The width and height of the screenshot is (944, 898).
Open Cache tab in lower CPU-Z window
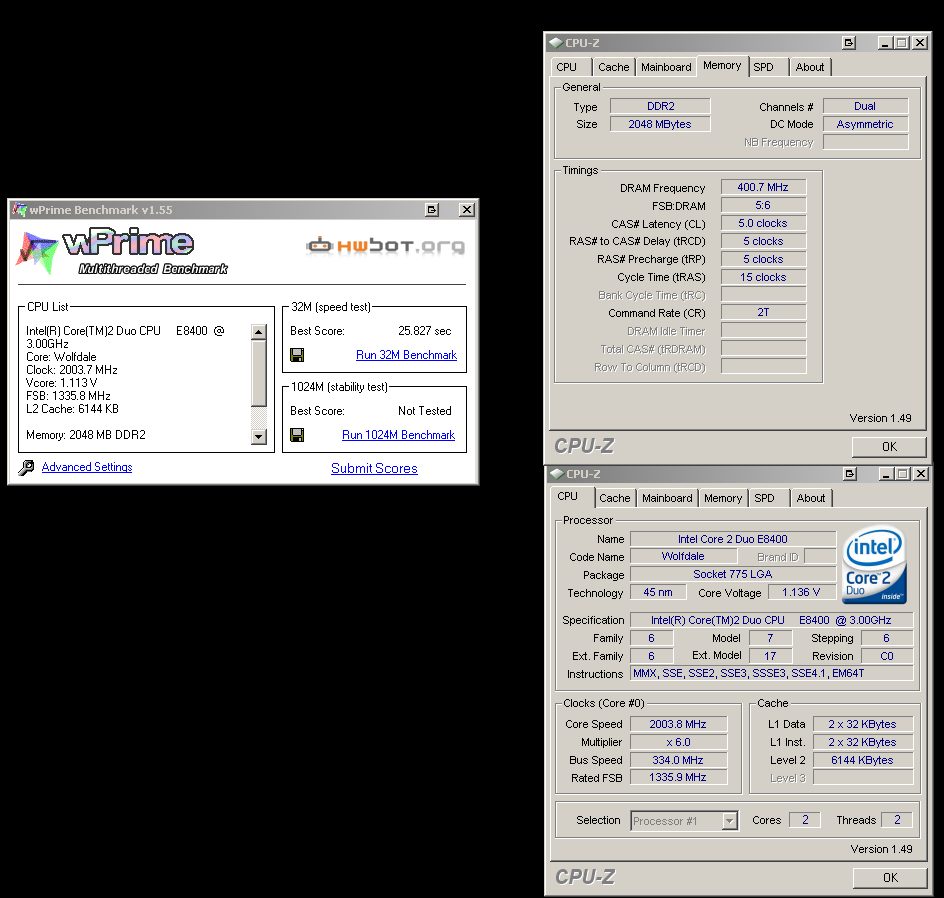click(x=615, y=498)
